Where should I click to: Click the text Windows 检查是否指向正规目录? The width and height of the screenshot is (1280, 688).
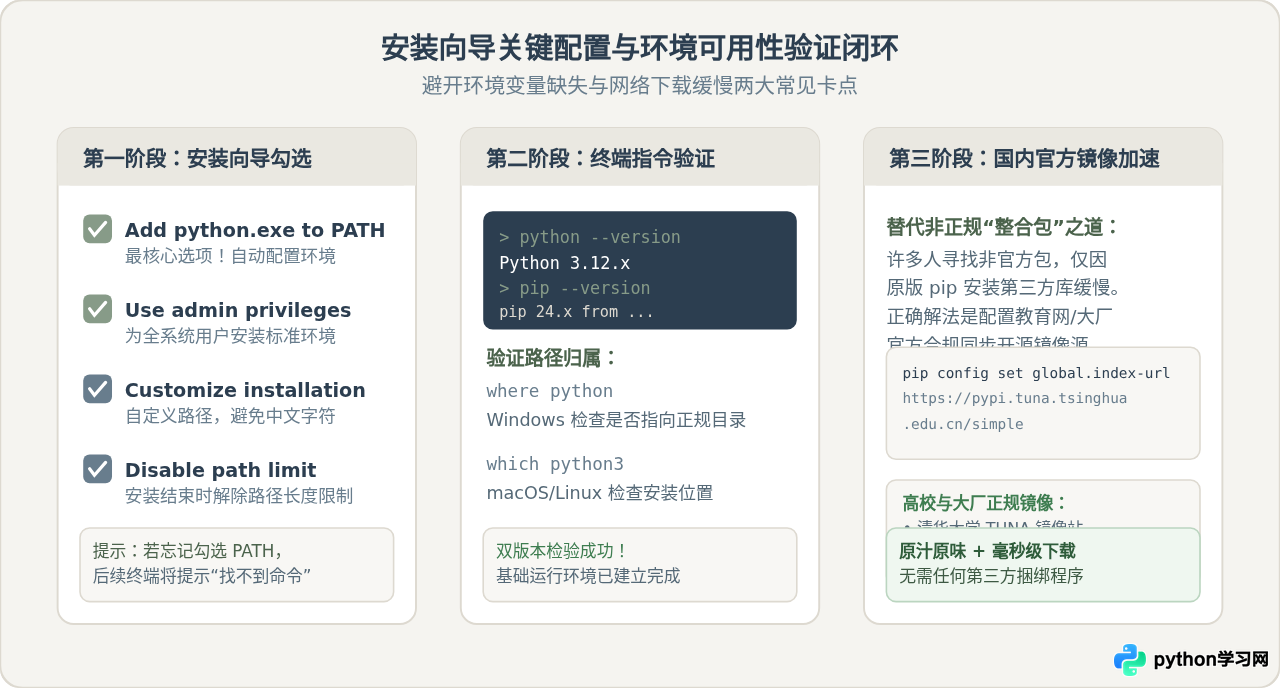[616, 420]
